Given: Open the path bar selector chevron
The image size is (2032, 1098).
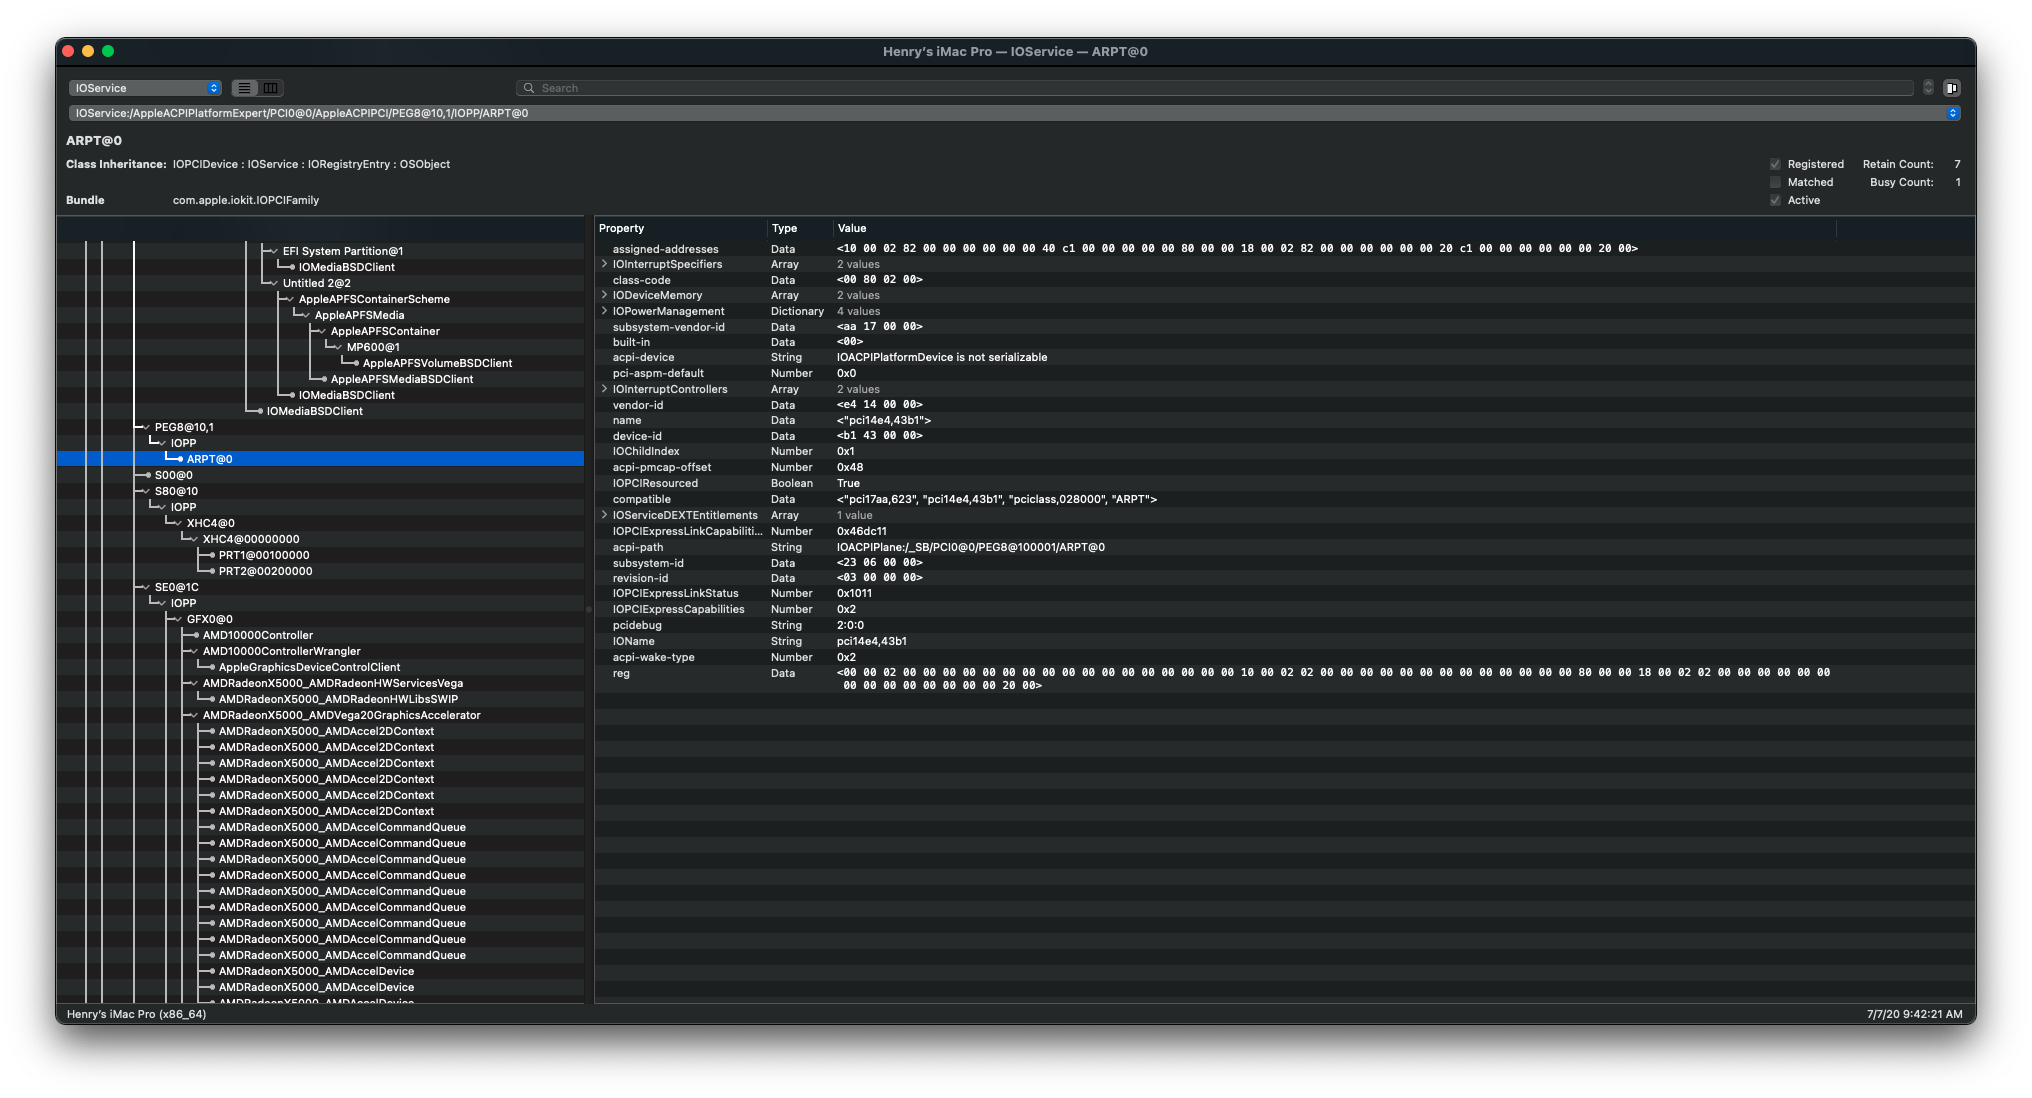Looking at the screenshot, I should click(1955, 113).
